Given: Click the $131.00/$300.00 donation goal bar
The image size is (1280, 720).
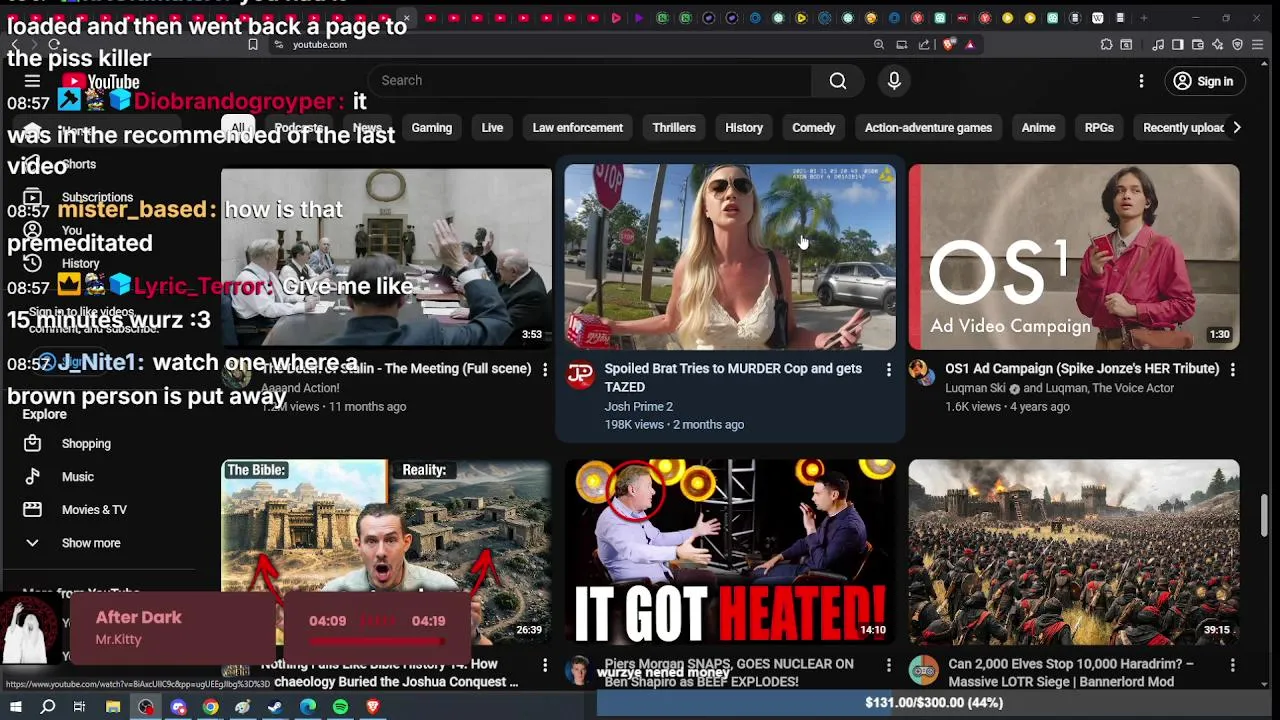Looking at the screenshot, I should 934,703.
